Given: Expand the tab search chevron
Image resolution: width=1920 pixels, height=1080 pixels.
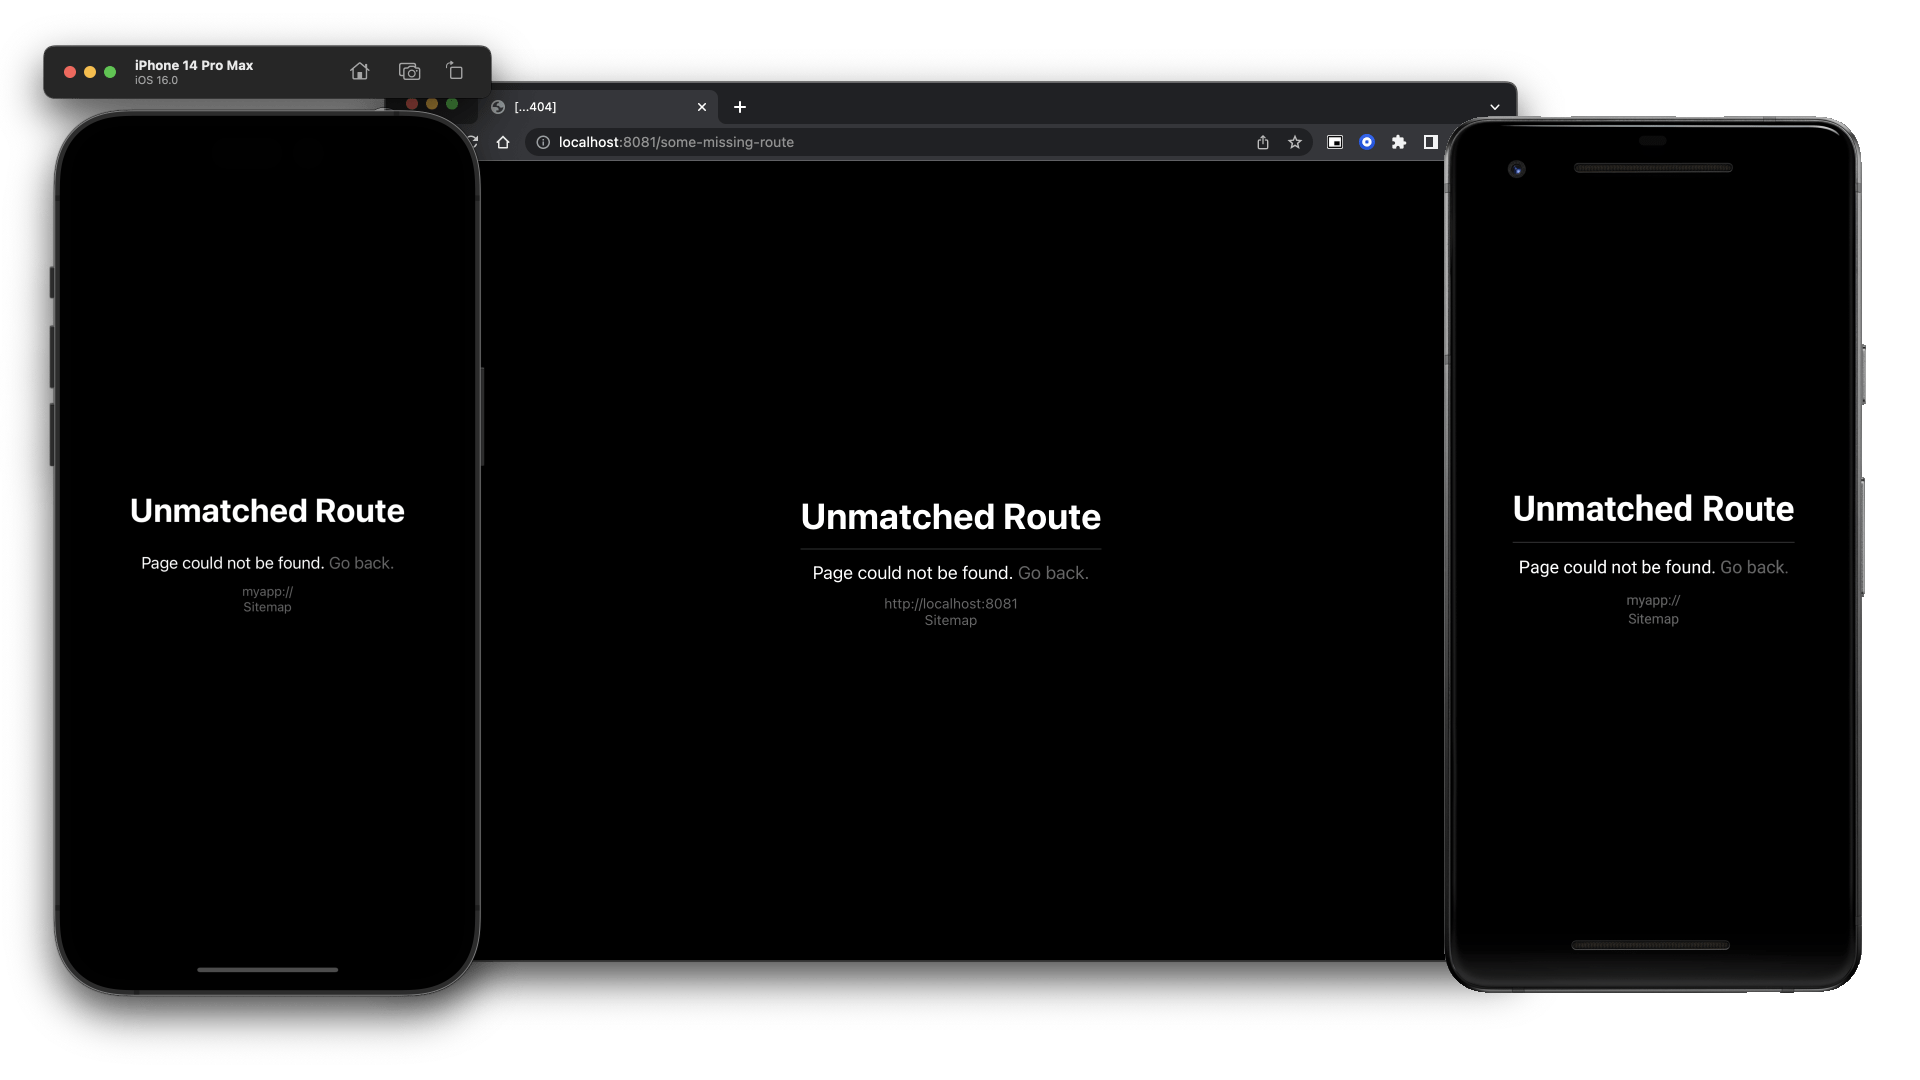Looking at the screenshot, I should [x=1495, y=107].
